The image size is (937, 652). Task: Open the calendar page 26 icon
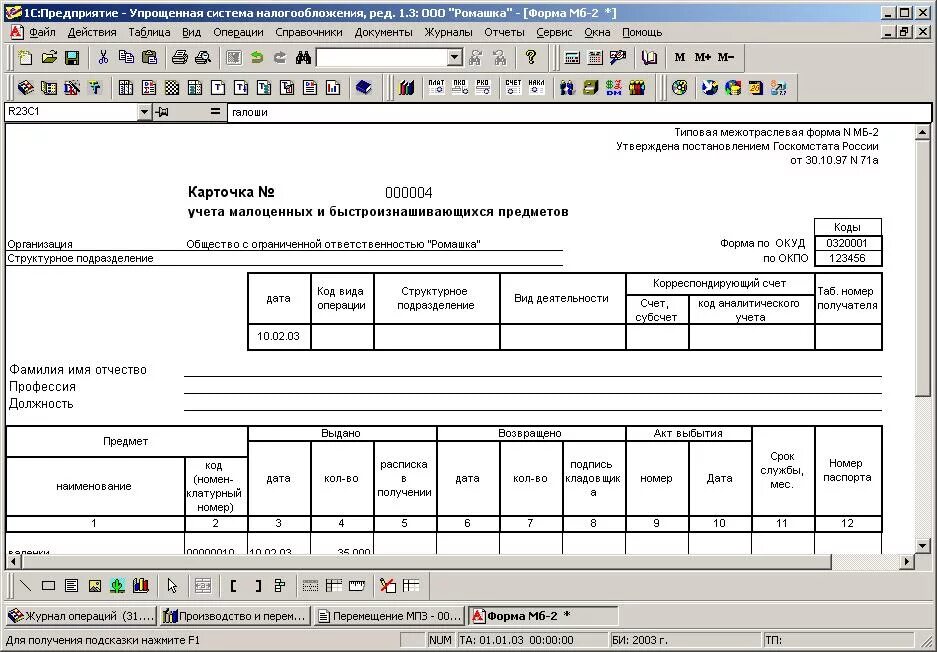(x=755, y=88)
